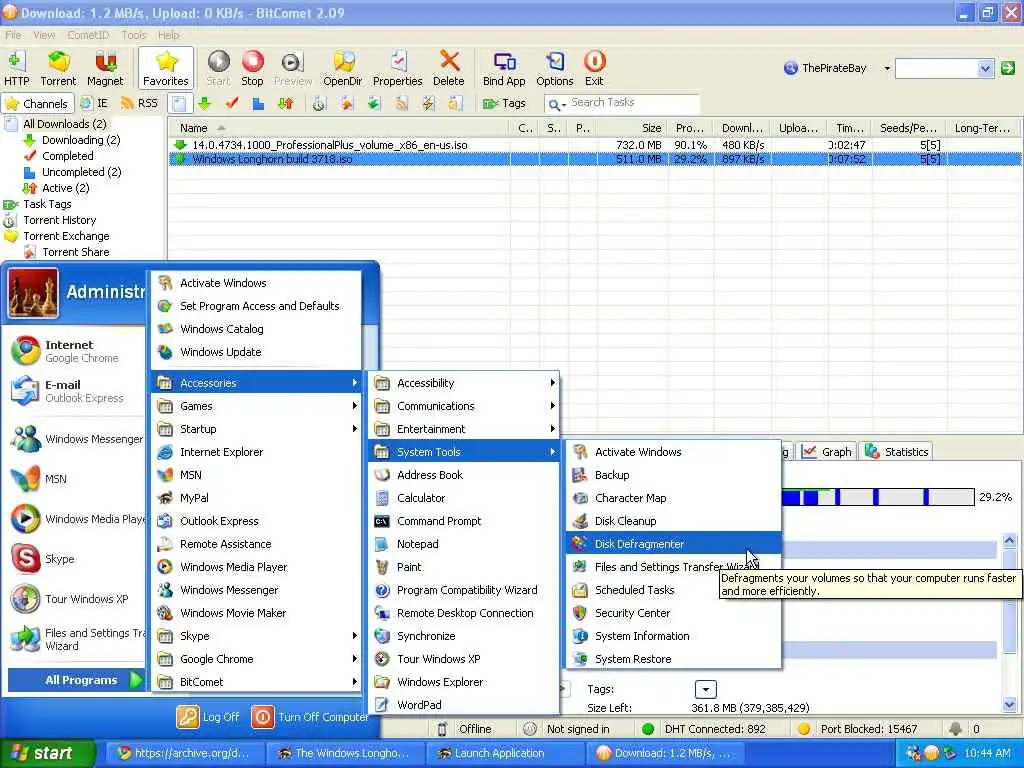Expand the Google Chrome program folder
The image size is (1024, 768).
click(x=257, y=659)
